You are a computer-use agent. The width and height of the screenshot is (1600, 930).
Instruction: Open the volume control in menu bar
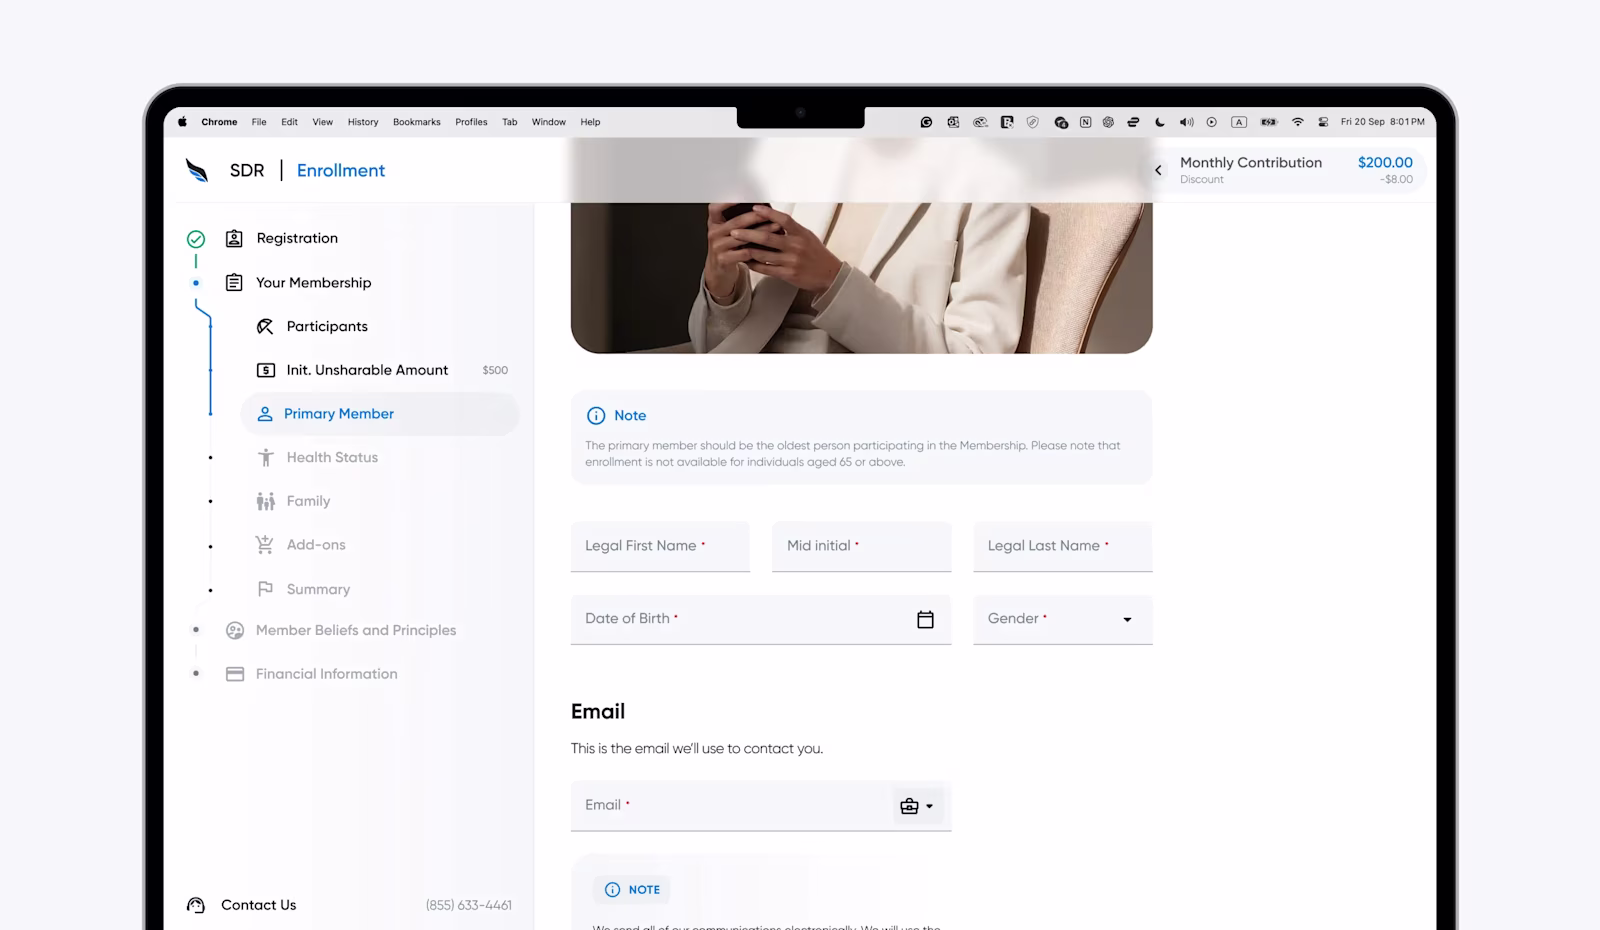(x=1186, y=122)
